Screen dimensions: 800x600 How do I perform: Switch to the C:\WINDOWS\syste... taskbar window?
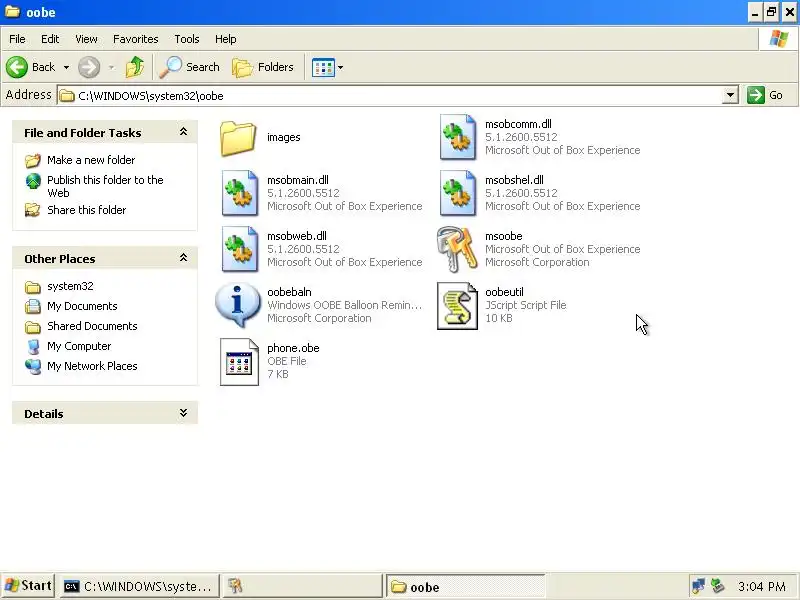[x=139, y=587]
